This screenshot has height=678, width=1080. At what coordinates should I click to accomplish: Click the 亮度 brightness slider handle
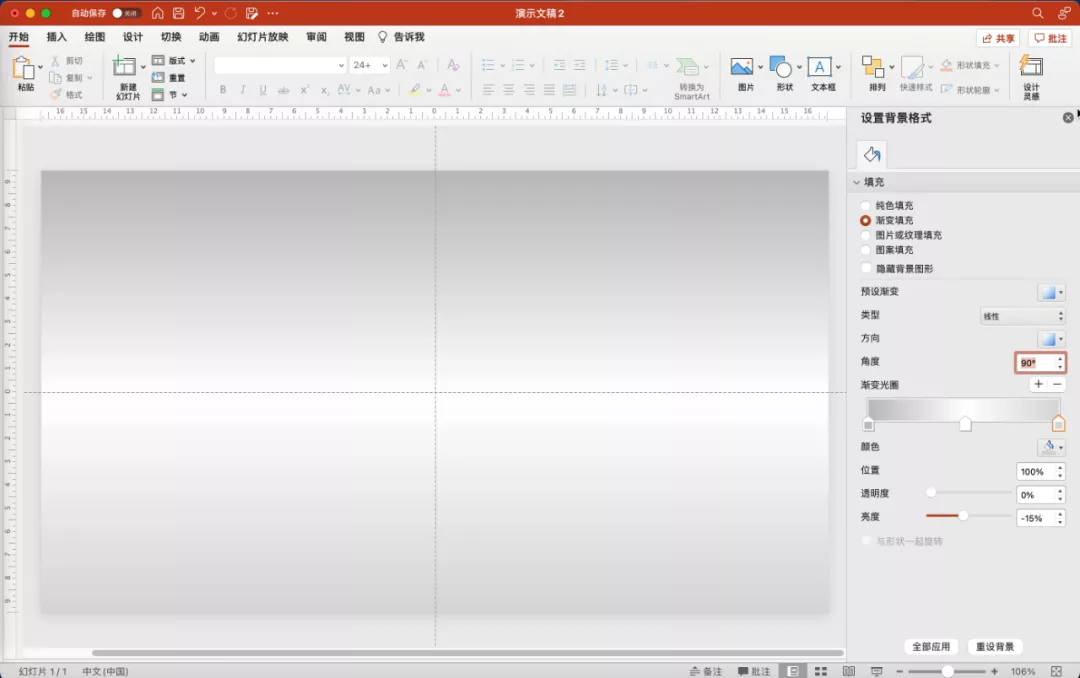tap(963, 516)
